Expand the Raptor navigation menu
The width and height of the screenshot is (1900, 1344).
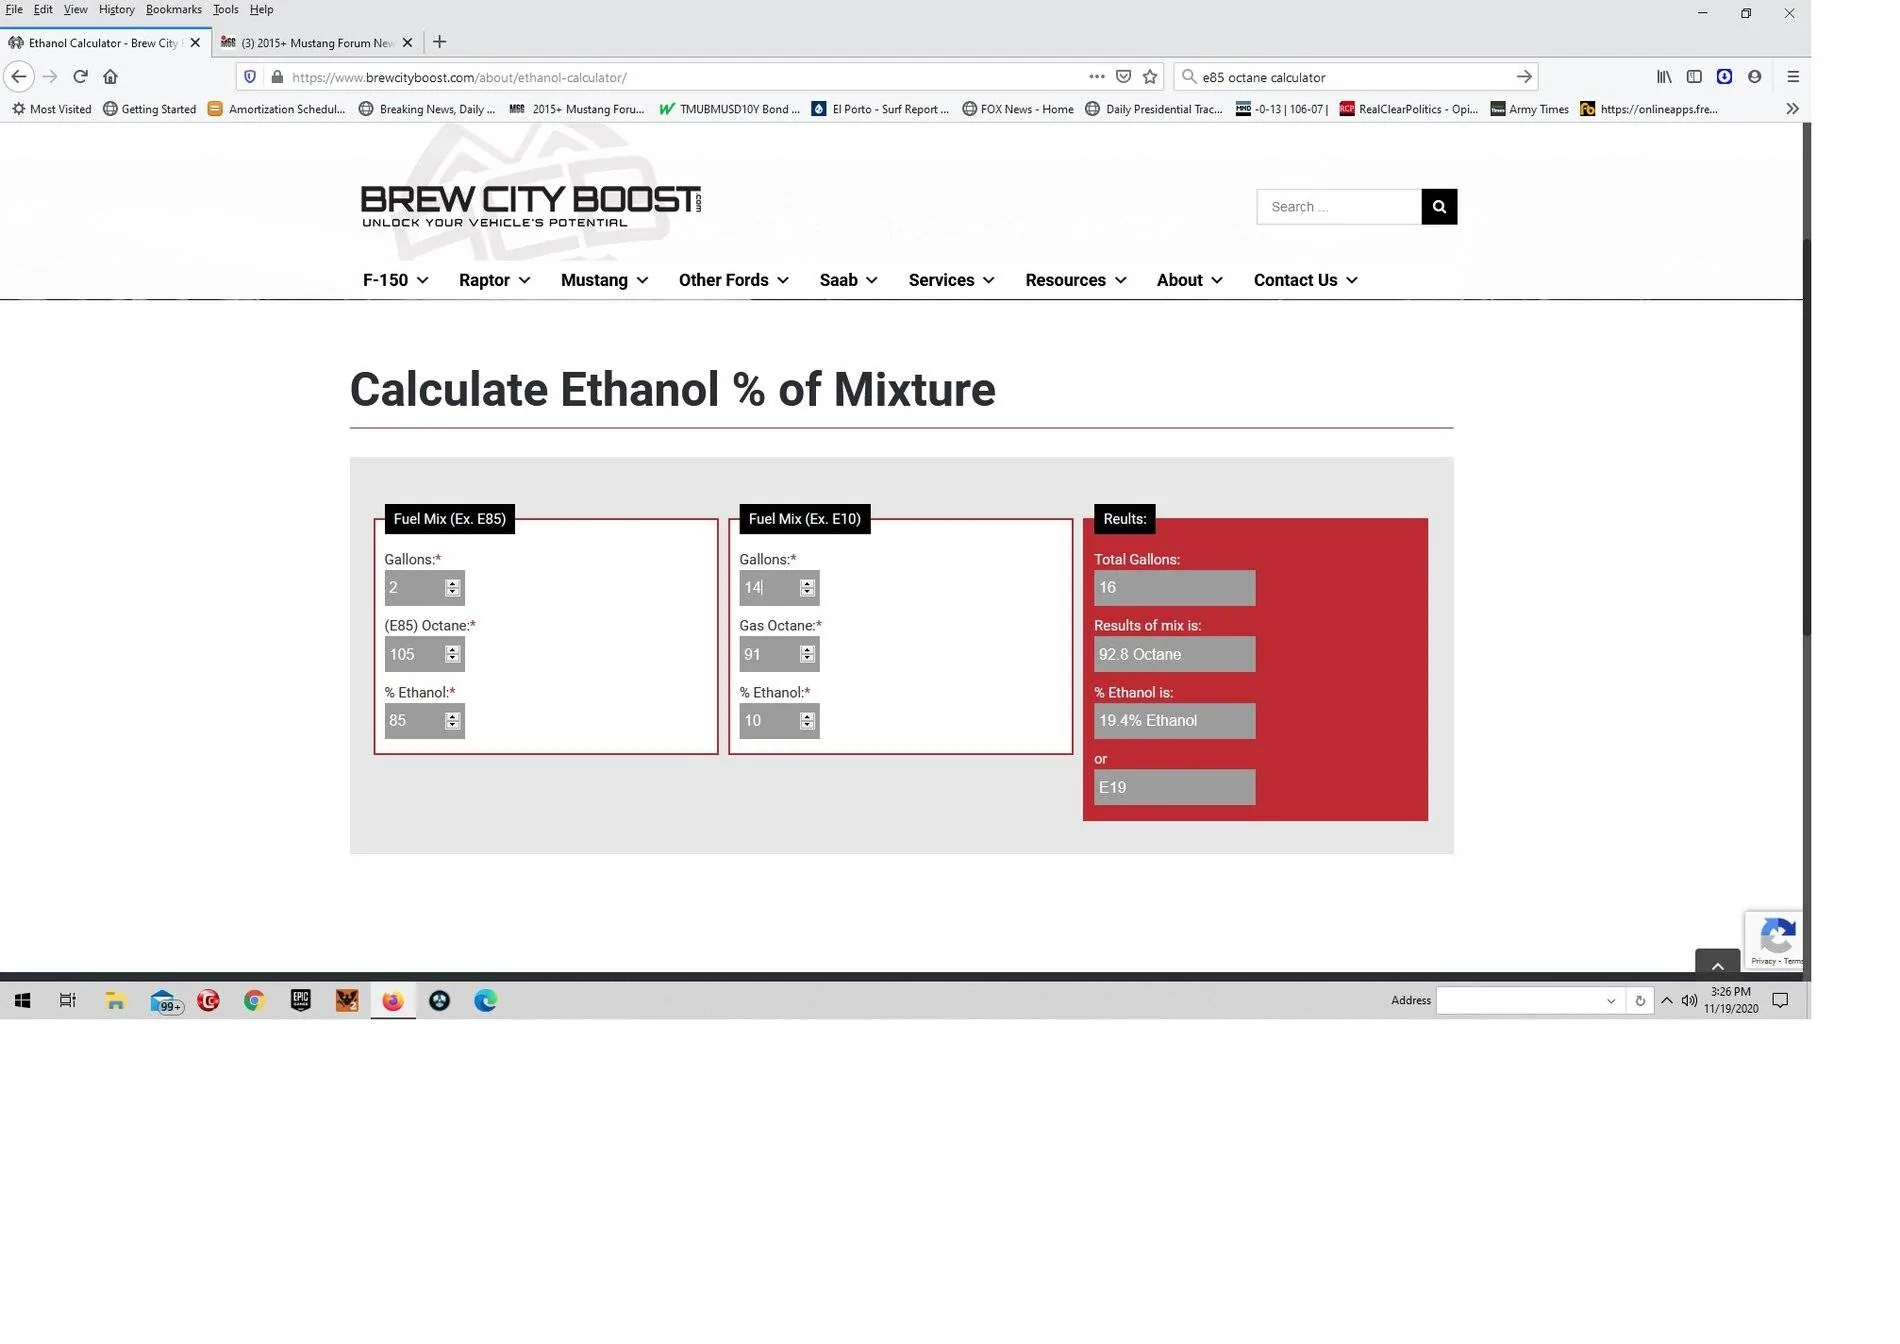click(x=494, y=280)
